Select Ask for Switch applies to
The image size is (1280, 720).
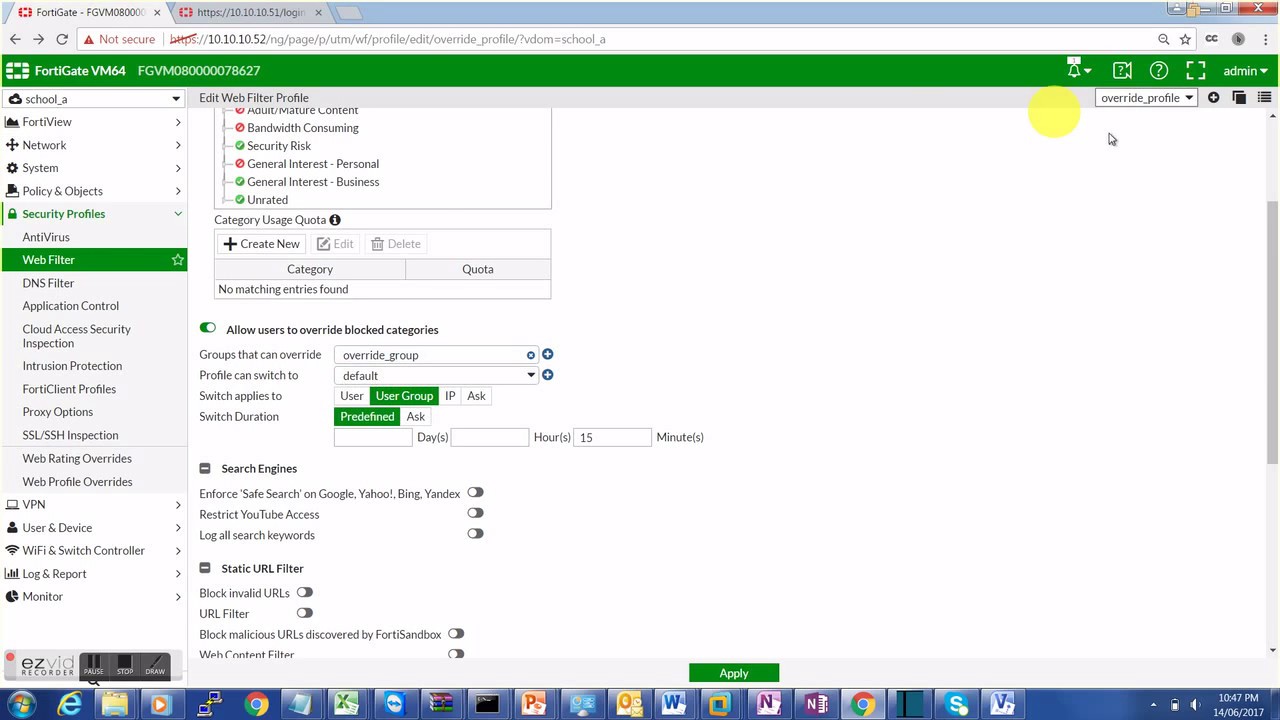[x=476, y=396]
